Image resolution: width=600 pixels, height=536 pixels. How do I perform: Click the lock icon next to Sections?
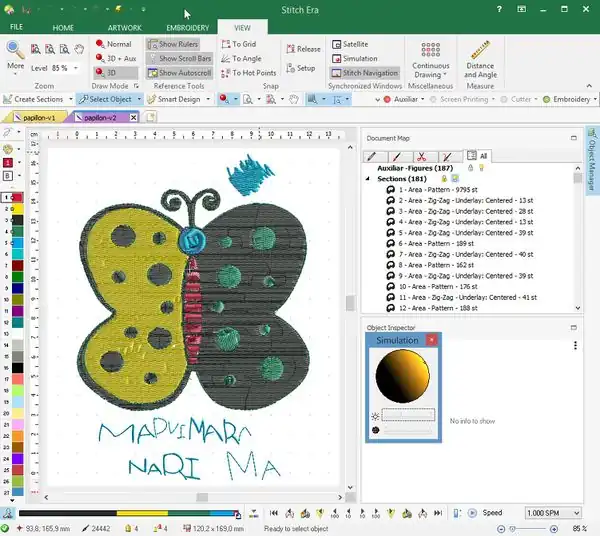click(443, 179)
